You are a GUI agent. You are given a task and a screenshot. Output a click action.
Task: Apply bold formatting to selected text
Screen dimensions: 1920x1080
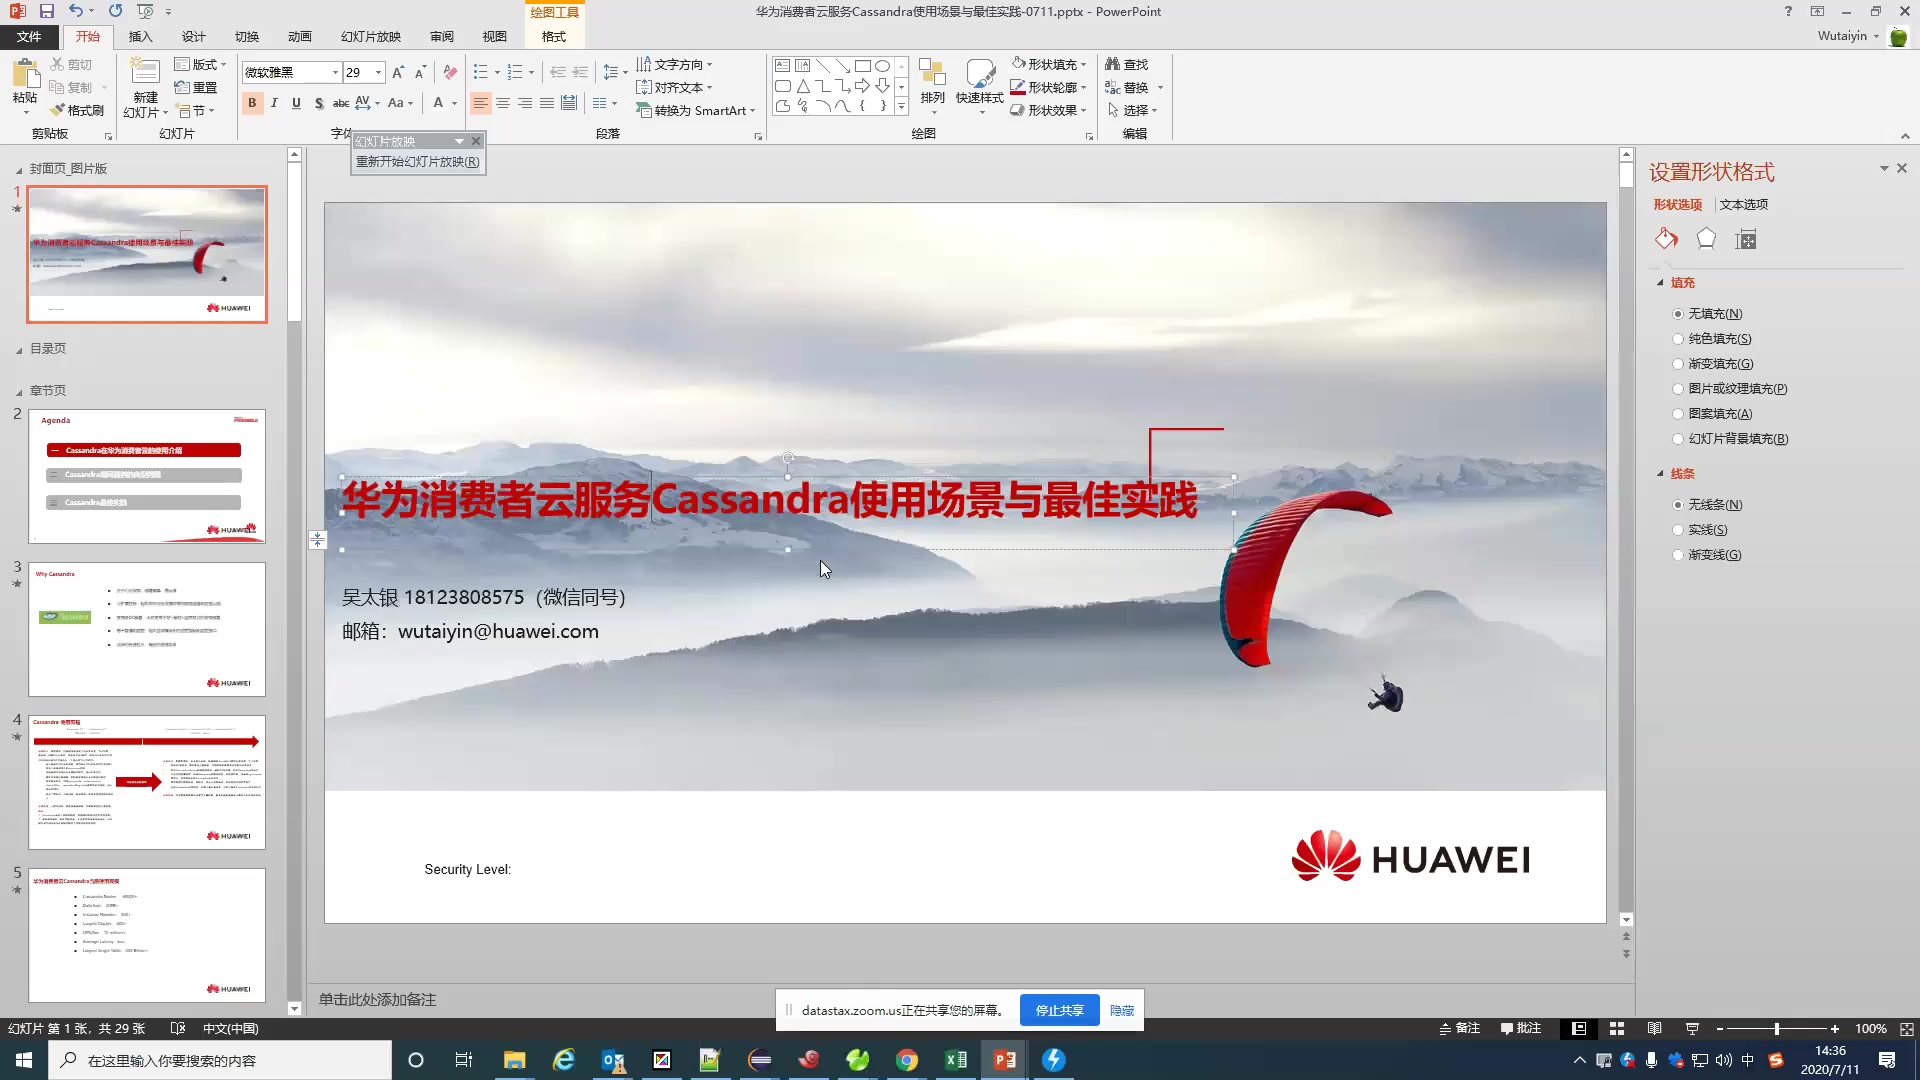[x=252, y=102]
